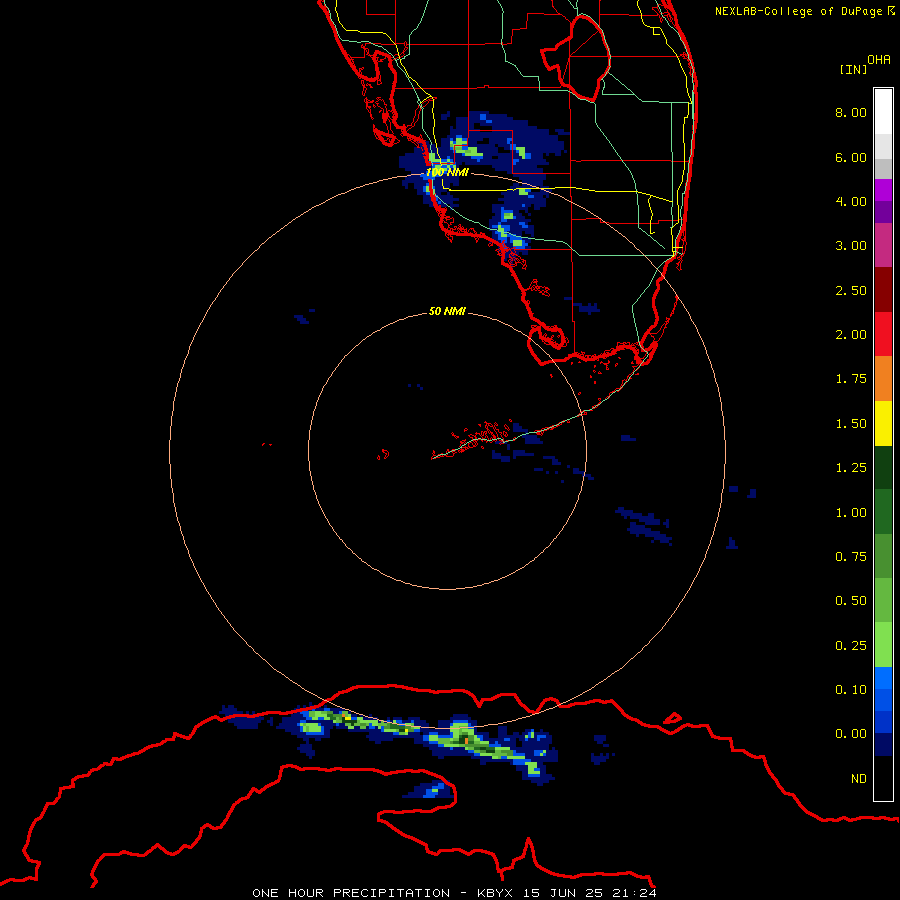Select the OHA product label
The image size is (900, 900).
coord(879,60)
